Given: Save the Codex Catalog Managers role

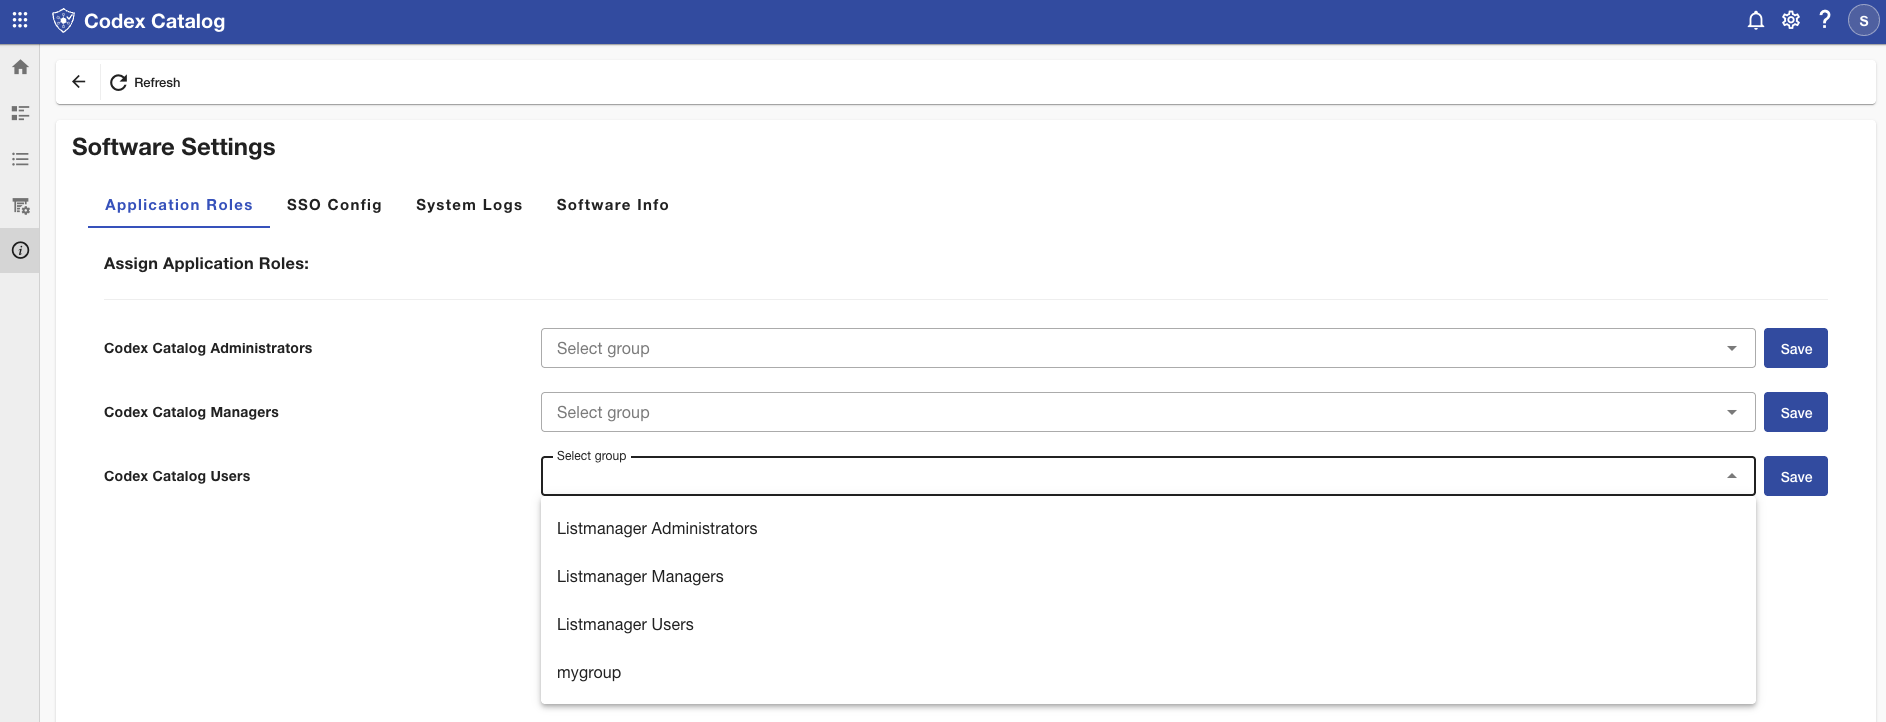Looking at the screenshot, I should pos(1795,412).
